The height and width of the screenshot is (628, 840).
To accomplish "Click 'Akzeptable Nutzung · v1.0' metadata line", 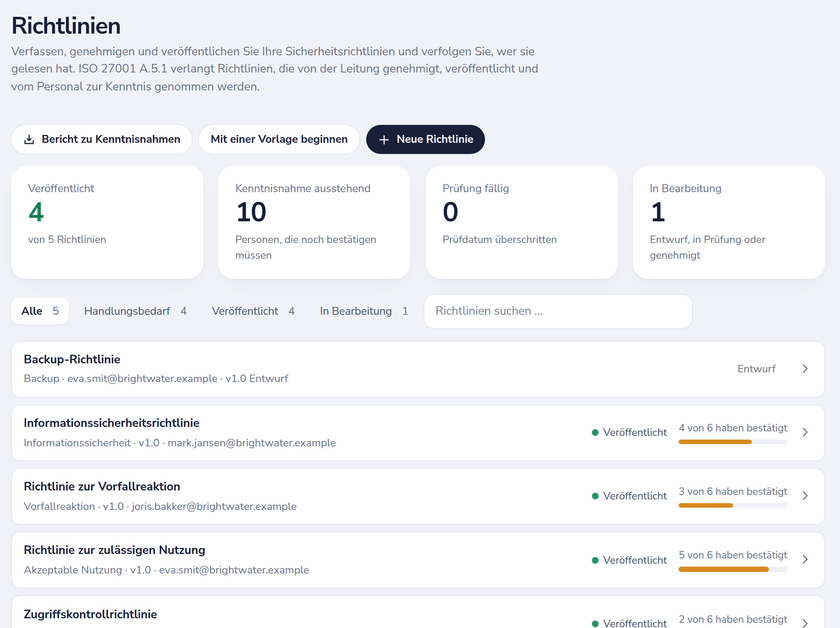I will coord(166,570).
